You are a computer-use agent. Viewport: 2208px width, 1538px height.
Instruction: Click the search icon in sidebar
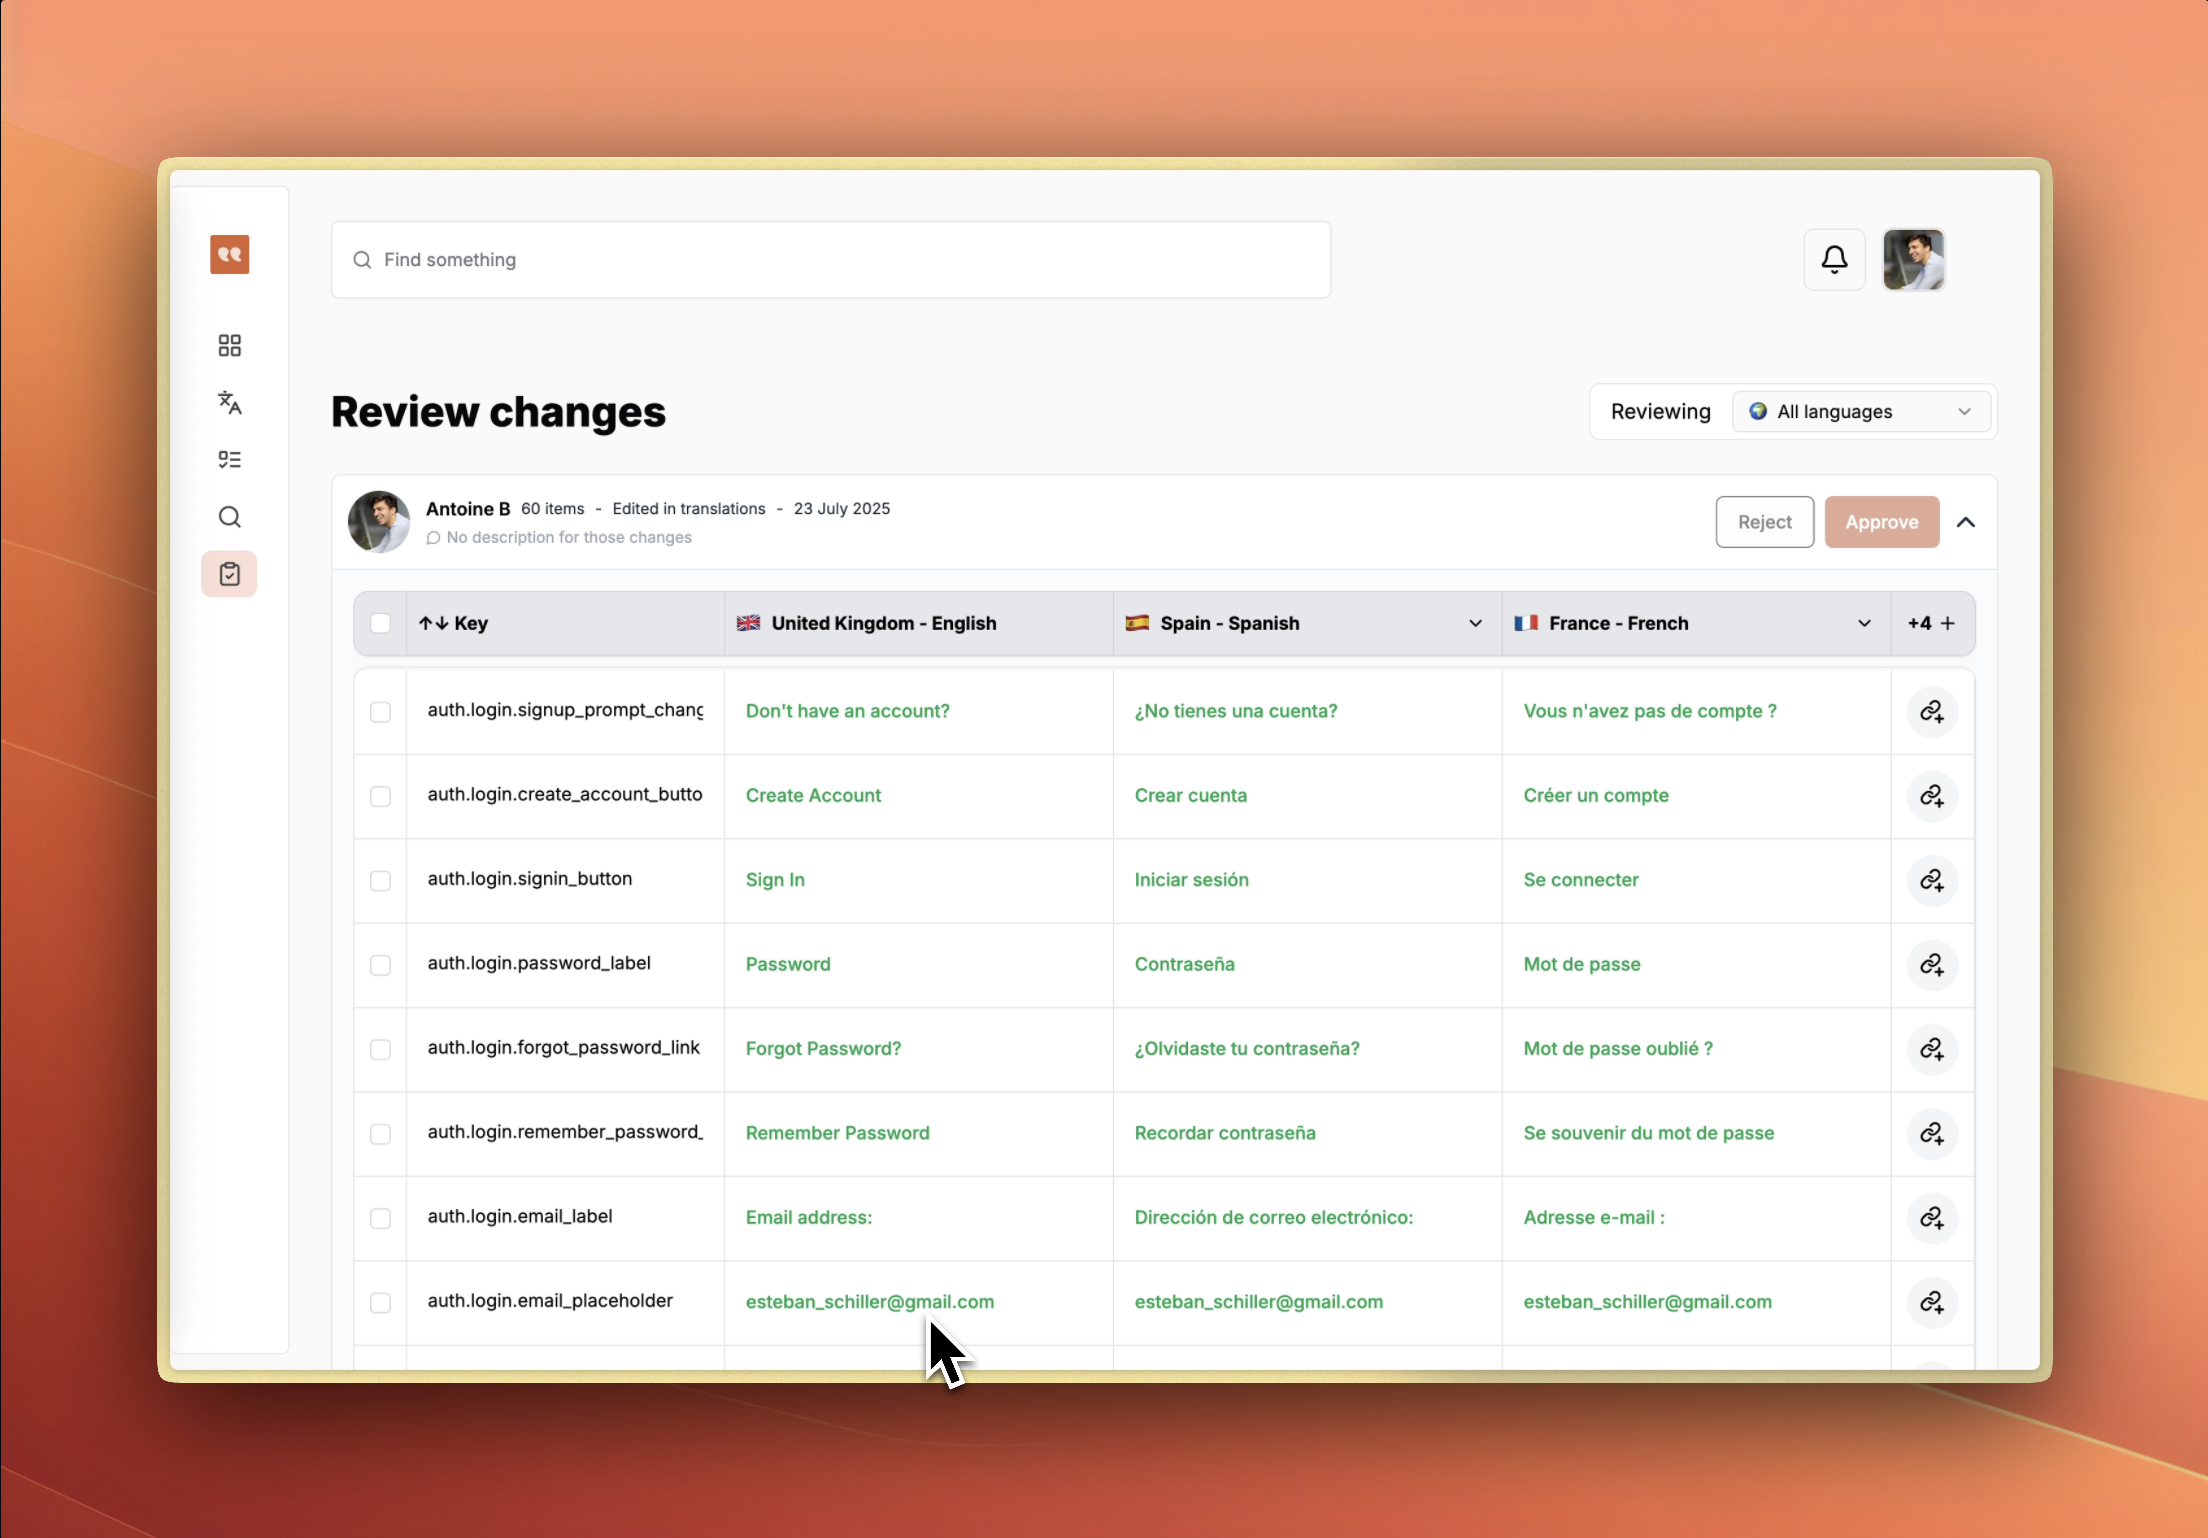[x=229, y=517]
